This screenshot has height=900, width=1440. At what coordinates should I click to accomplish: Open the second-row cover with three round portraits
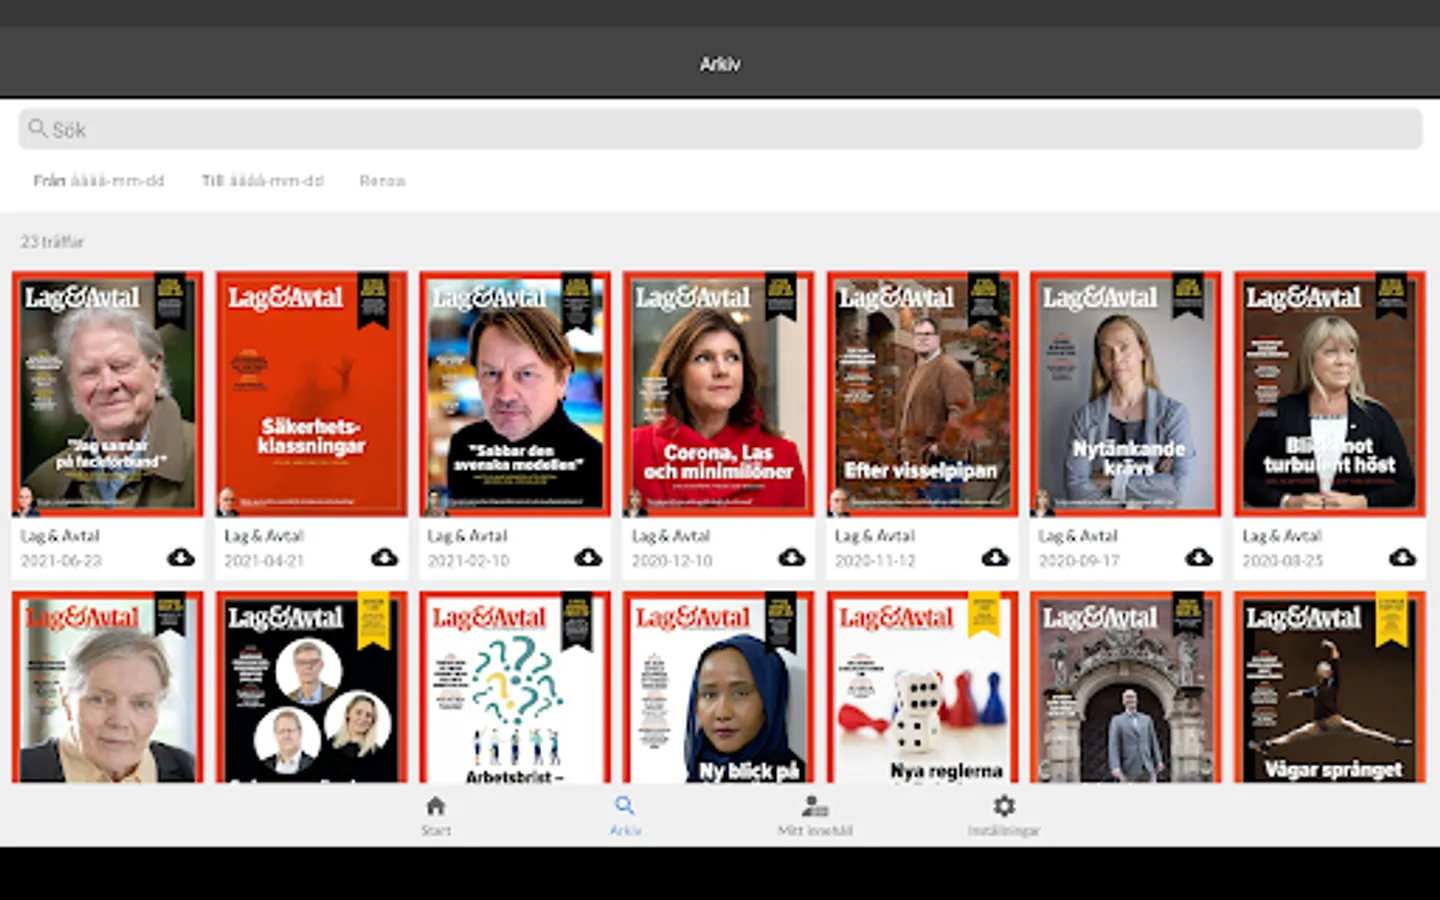(x=311, y=687)
